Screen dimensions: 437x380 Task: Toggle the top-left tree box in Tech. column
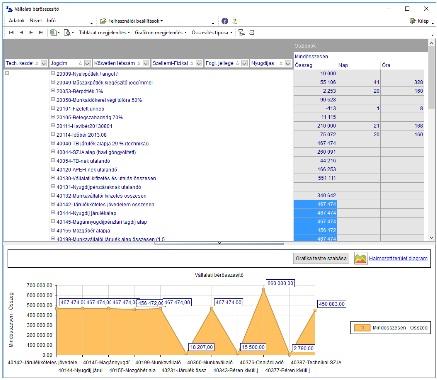pyautogui.click(x=7, y=73)
